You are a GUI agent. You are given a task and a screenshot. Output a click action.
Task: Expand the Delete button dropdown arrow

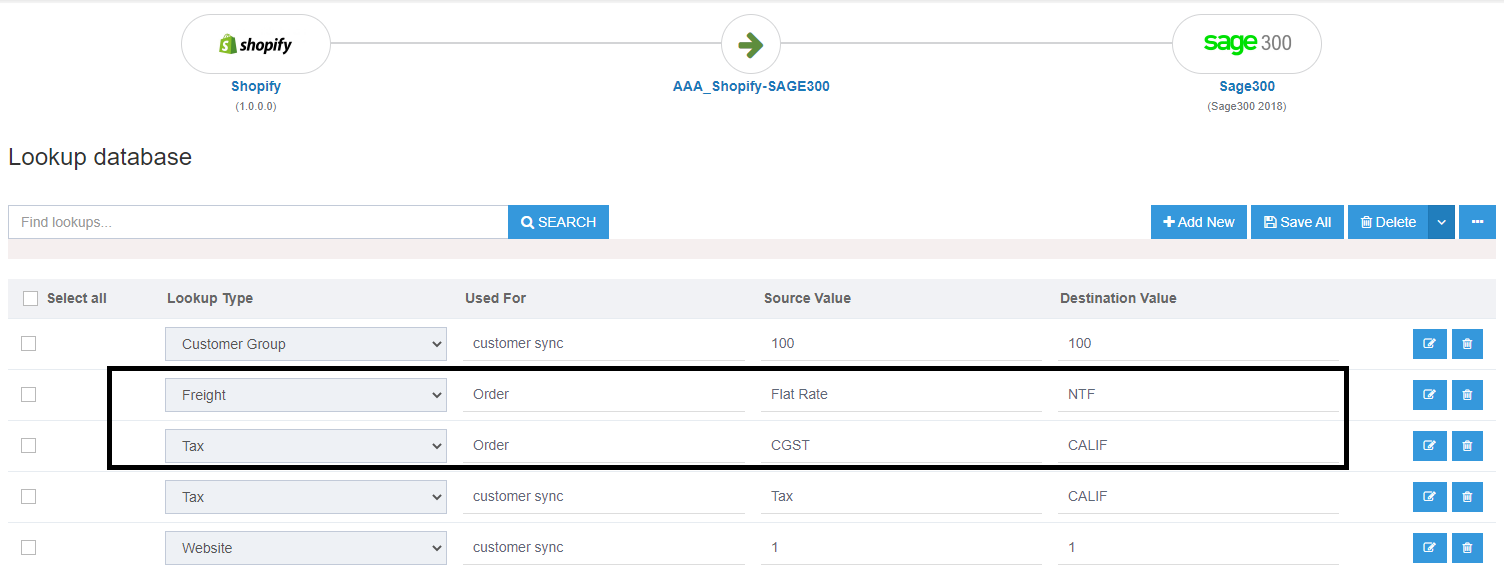coord(1441,222)
